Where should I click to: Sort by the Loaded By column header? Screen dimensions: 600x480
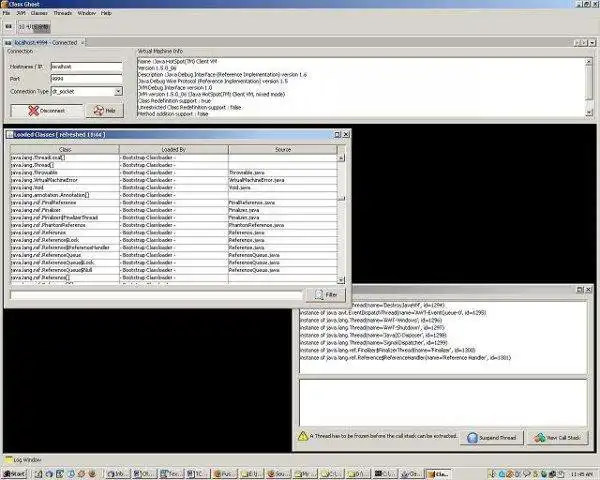174,149
